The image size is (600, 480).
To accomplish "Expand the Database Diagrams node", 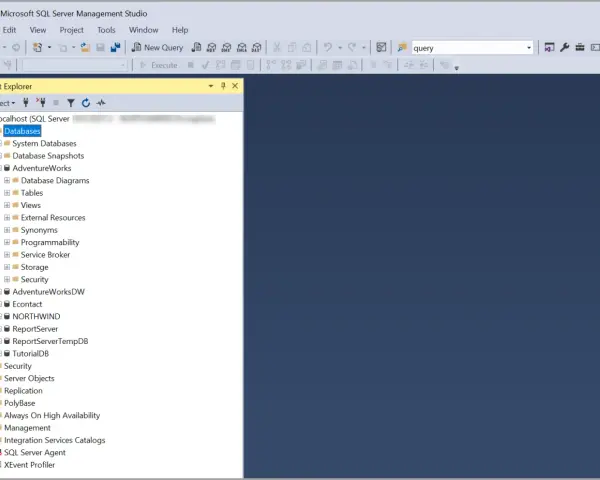I will 7,180.
